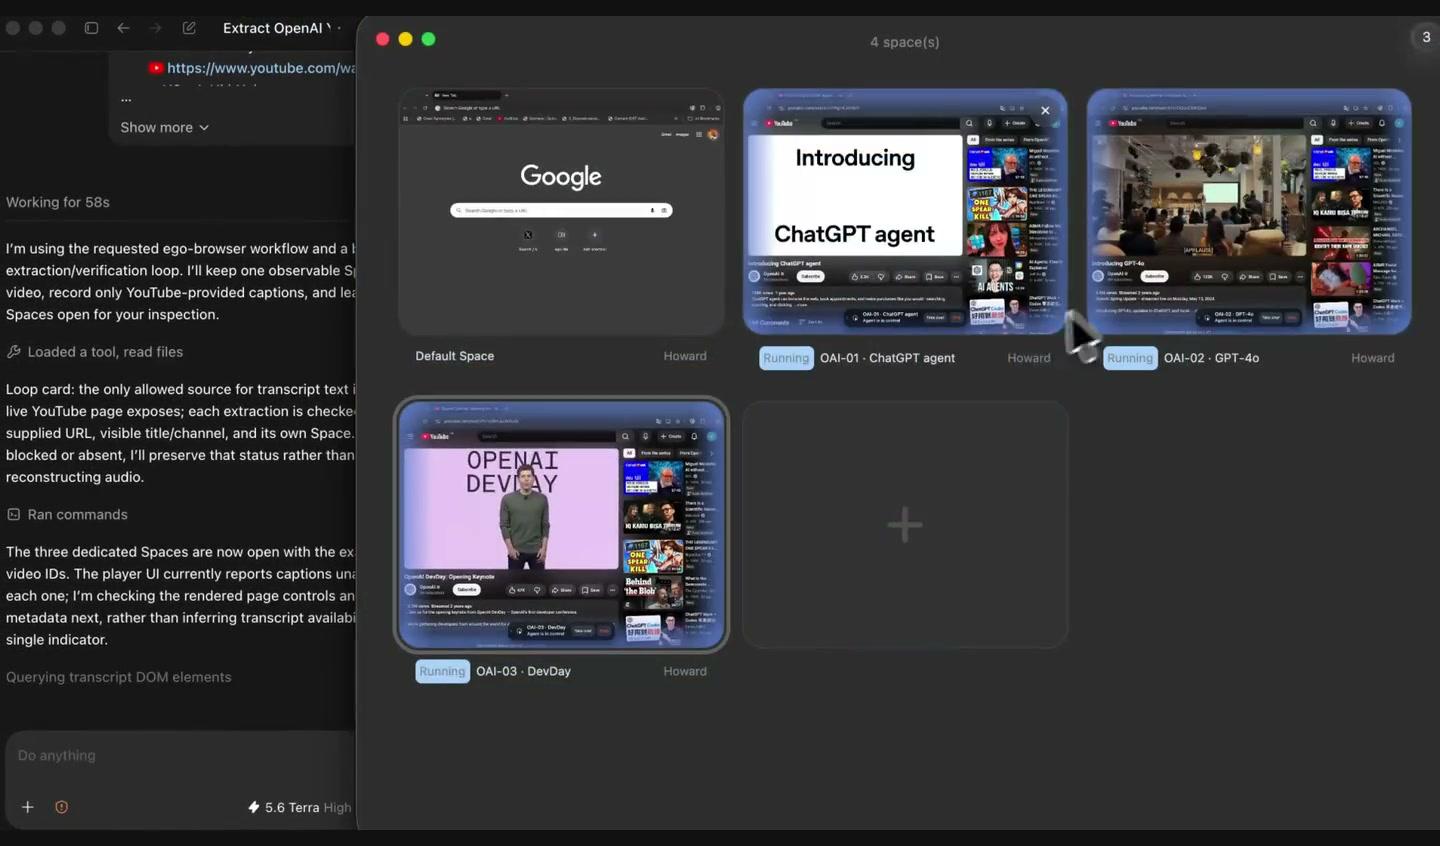Select the 'OAI-03 · DevDay' label
Image resolution: width=1440 pixels, height=846 pixels.
click(x=523, y=671)
